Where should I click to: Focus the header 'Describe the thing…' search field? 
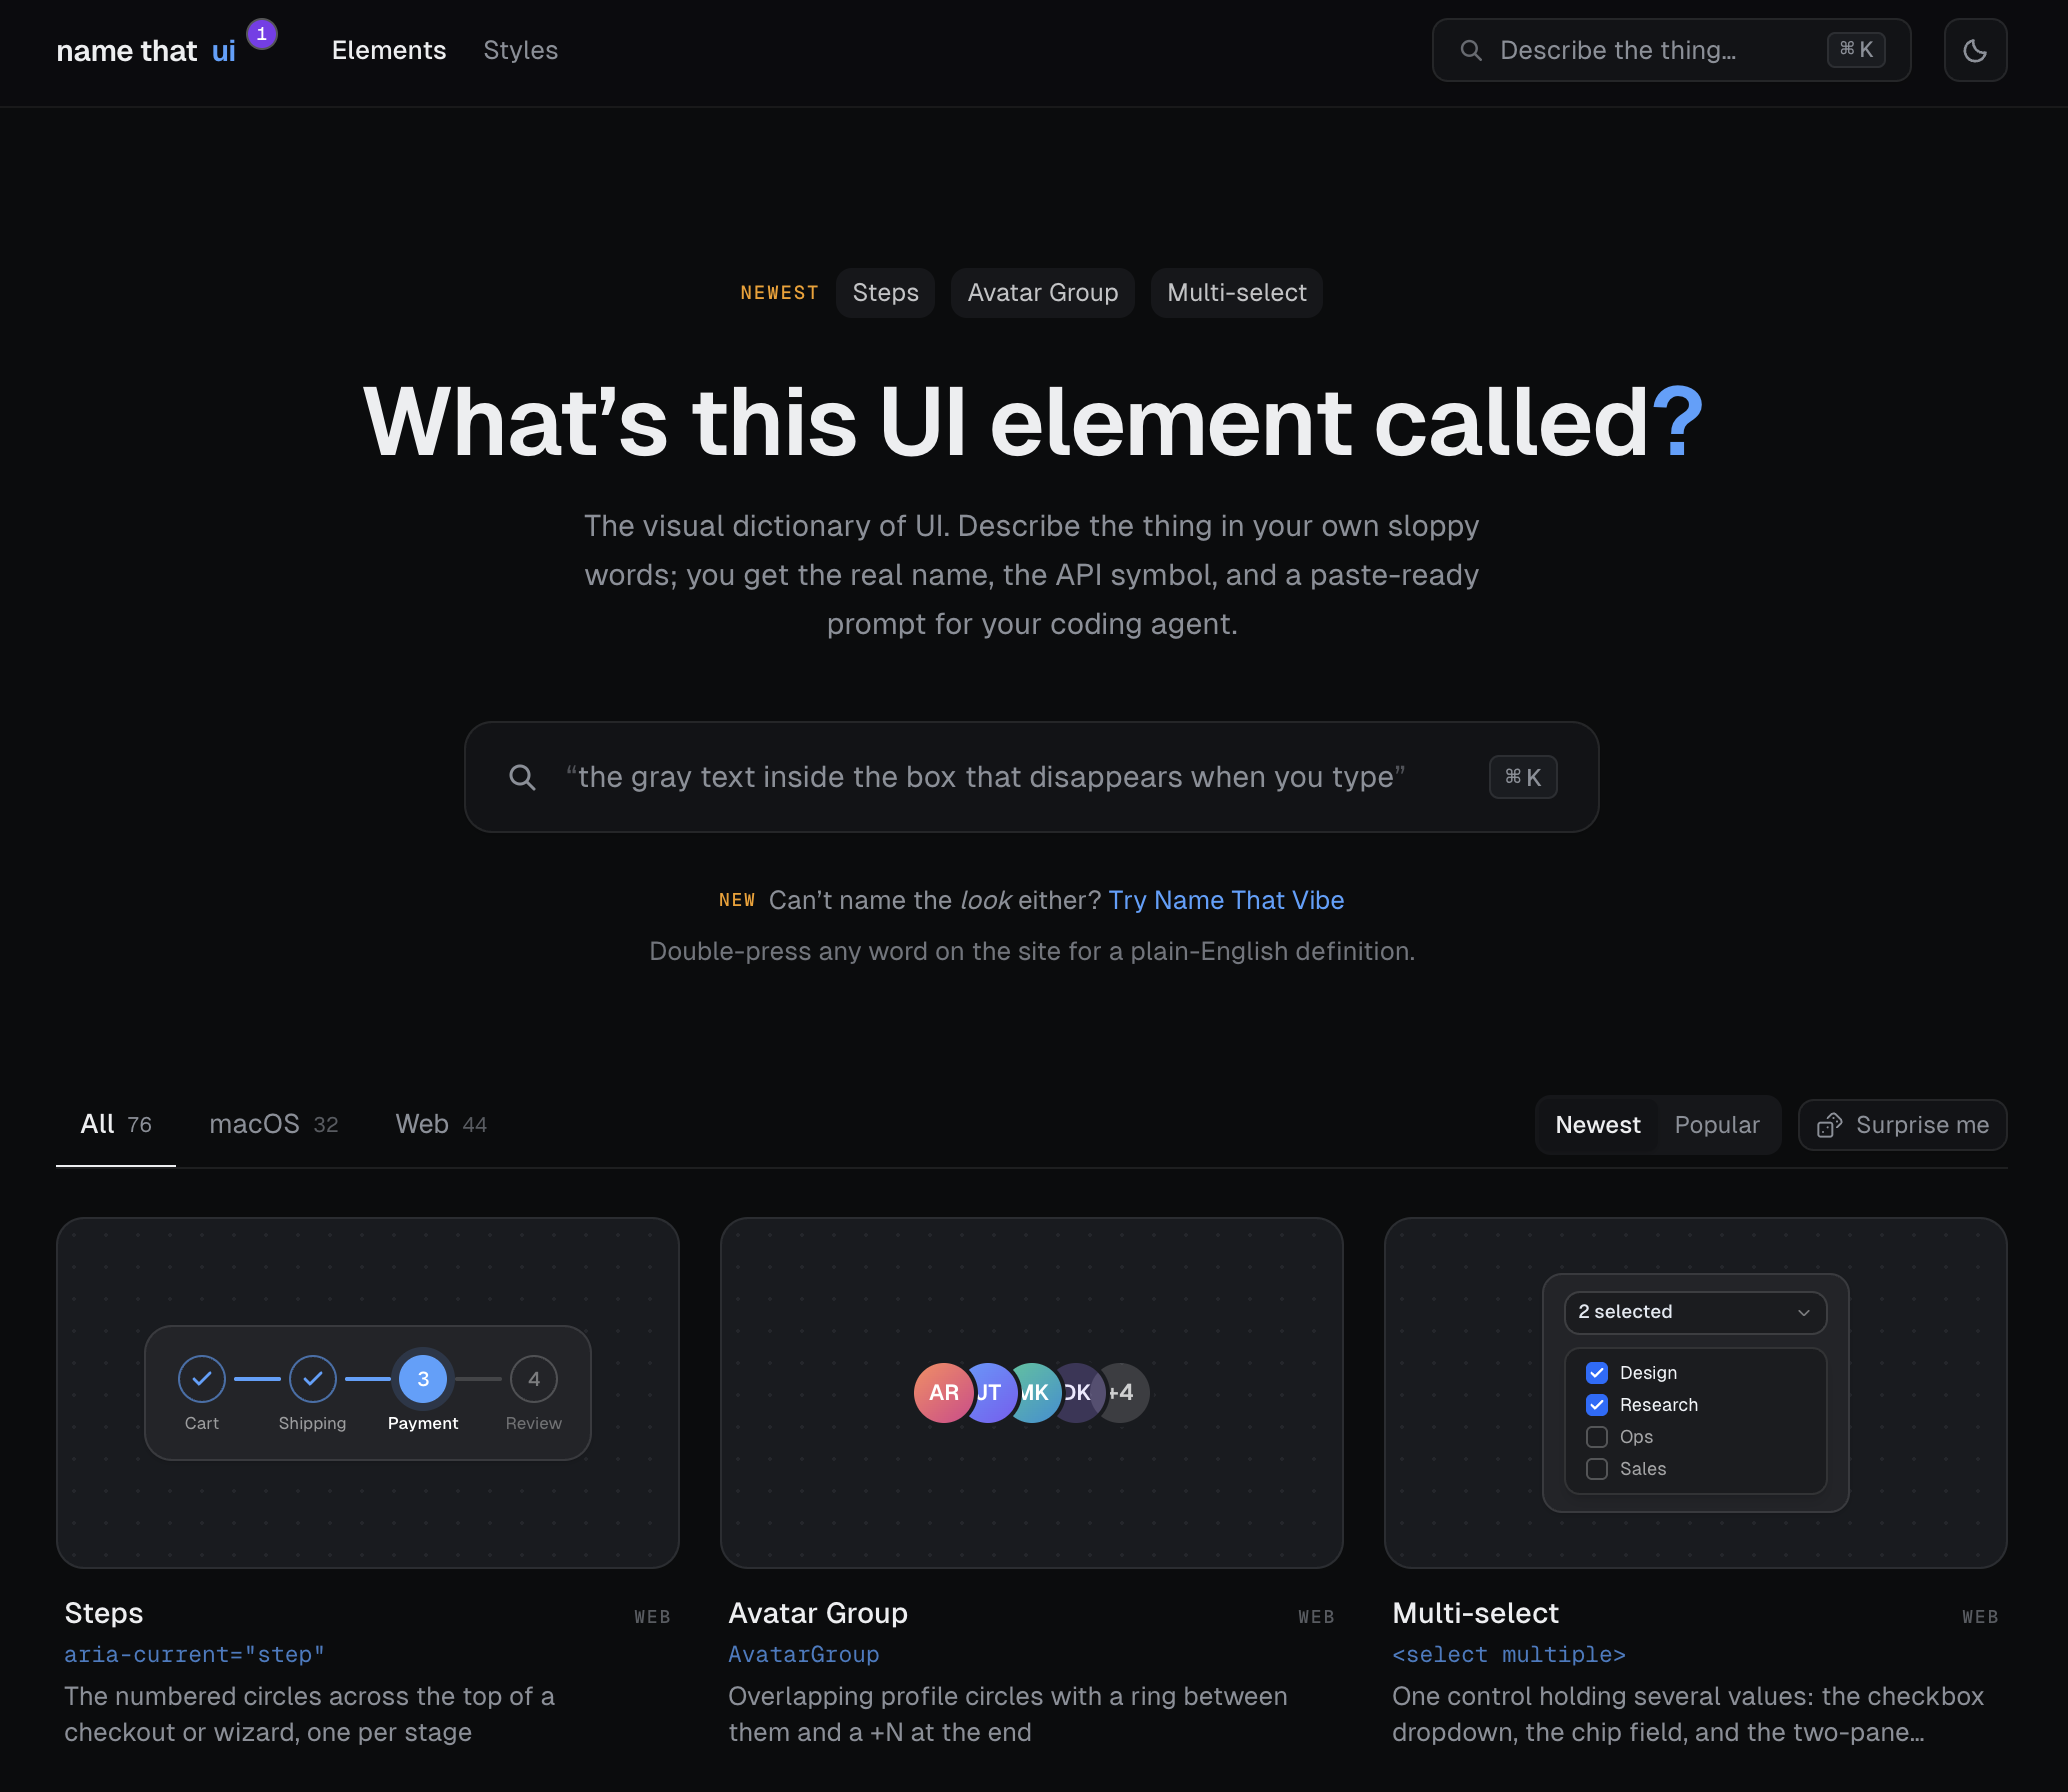pyautogui.click(x=1671, y=50)
